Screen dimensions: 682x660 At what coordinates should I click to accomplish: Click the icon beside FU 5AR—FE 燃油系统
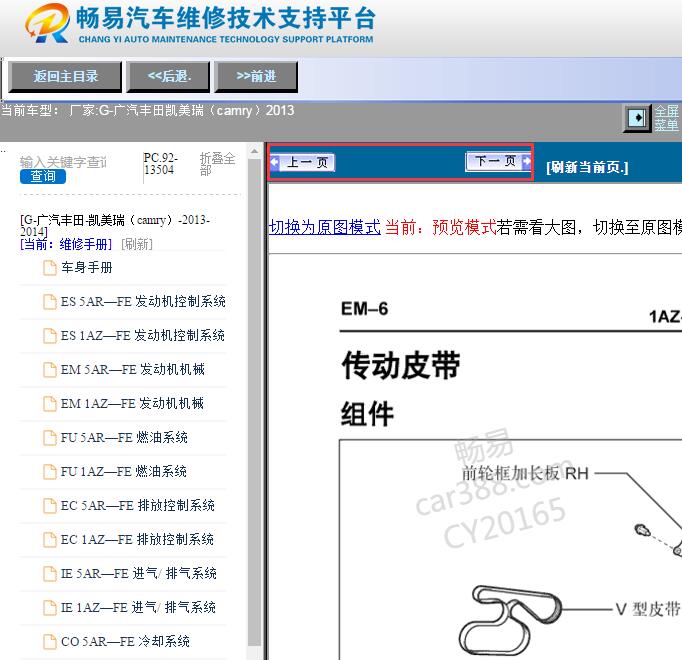[x=50, y=437]
